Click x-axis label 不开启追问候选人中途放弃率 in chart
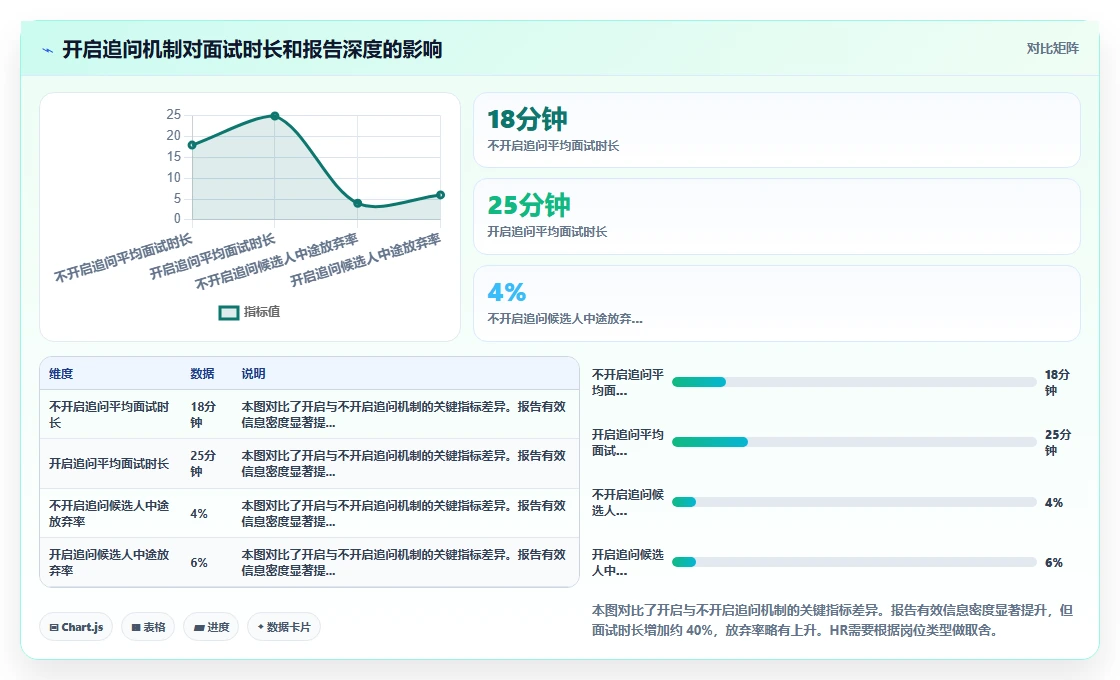Screen dimensions: 1120x680 click(277, 261)
